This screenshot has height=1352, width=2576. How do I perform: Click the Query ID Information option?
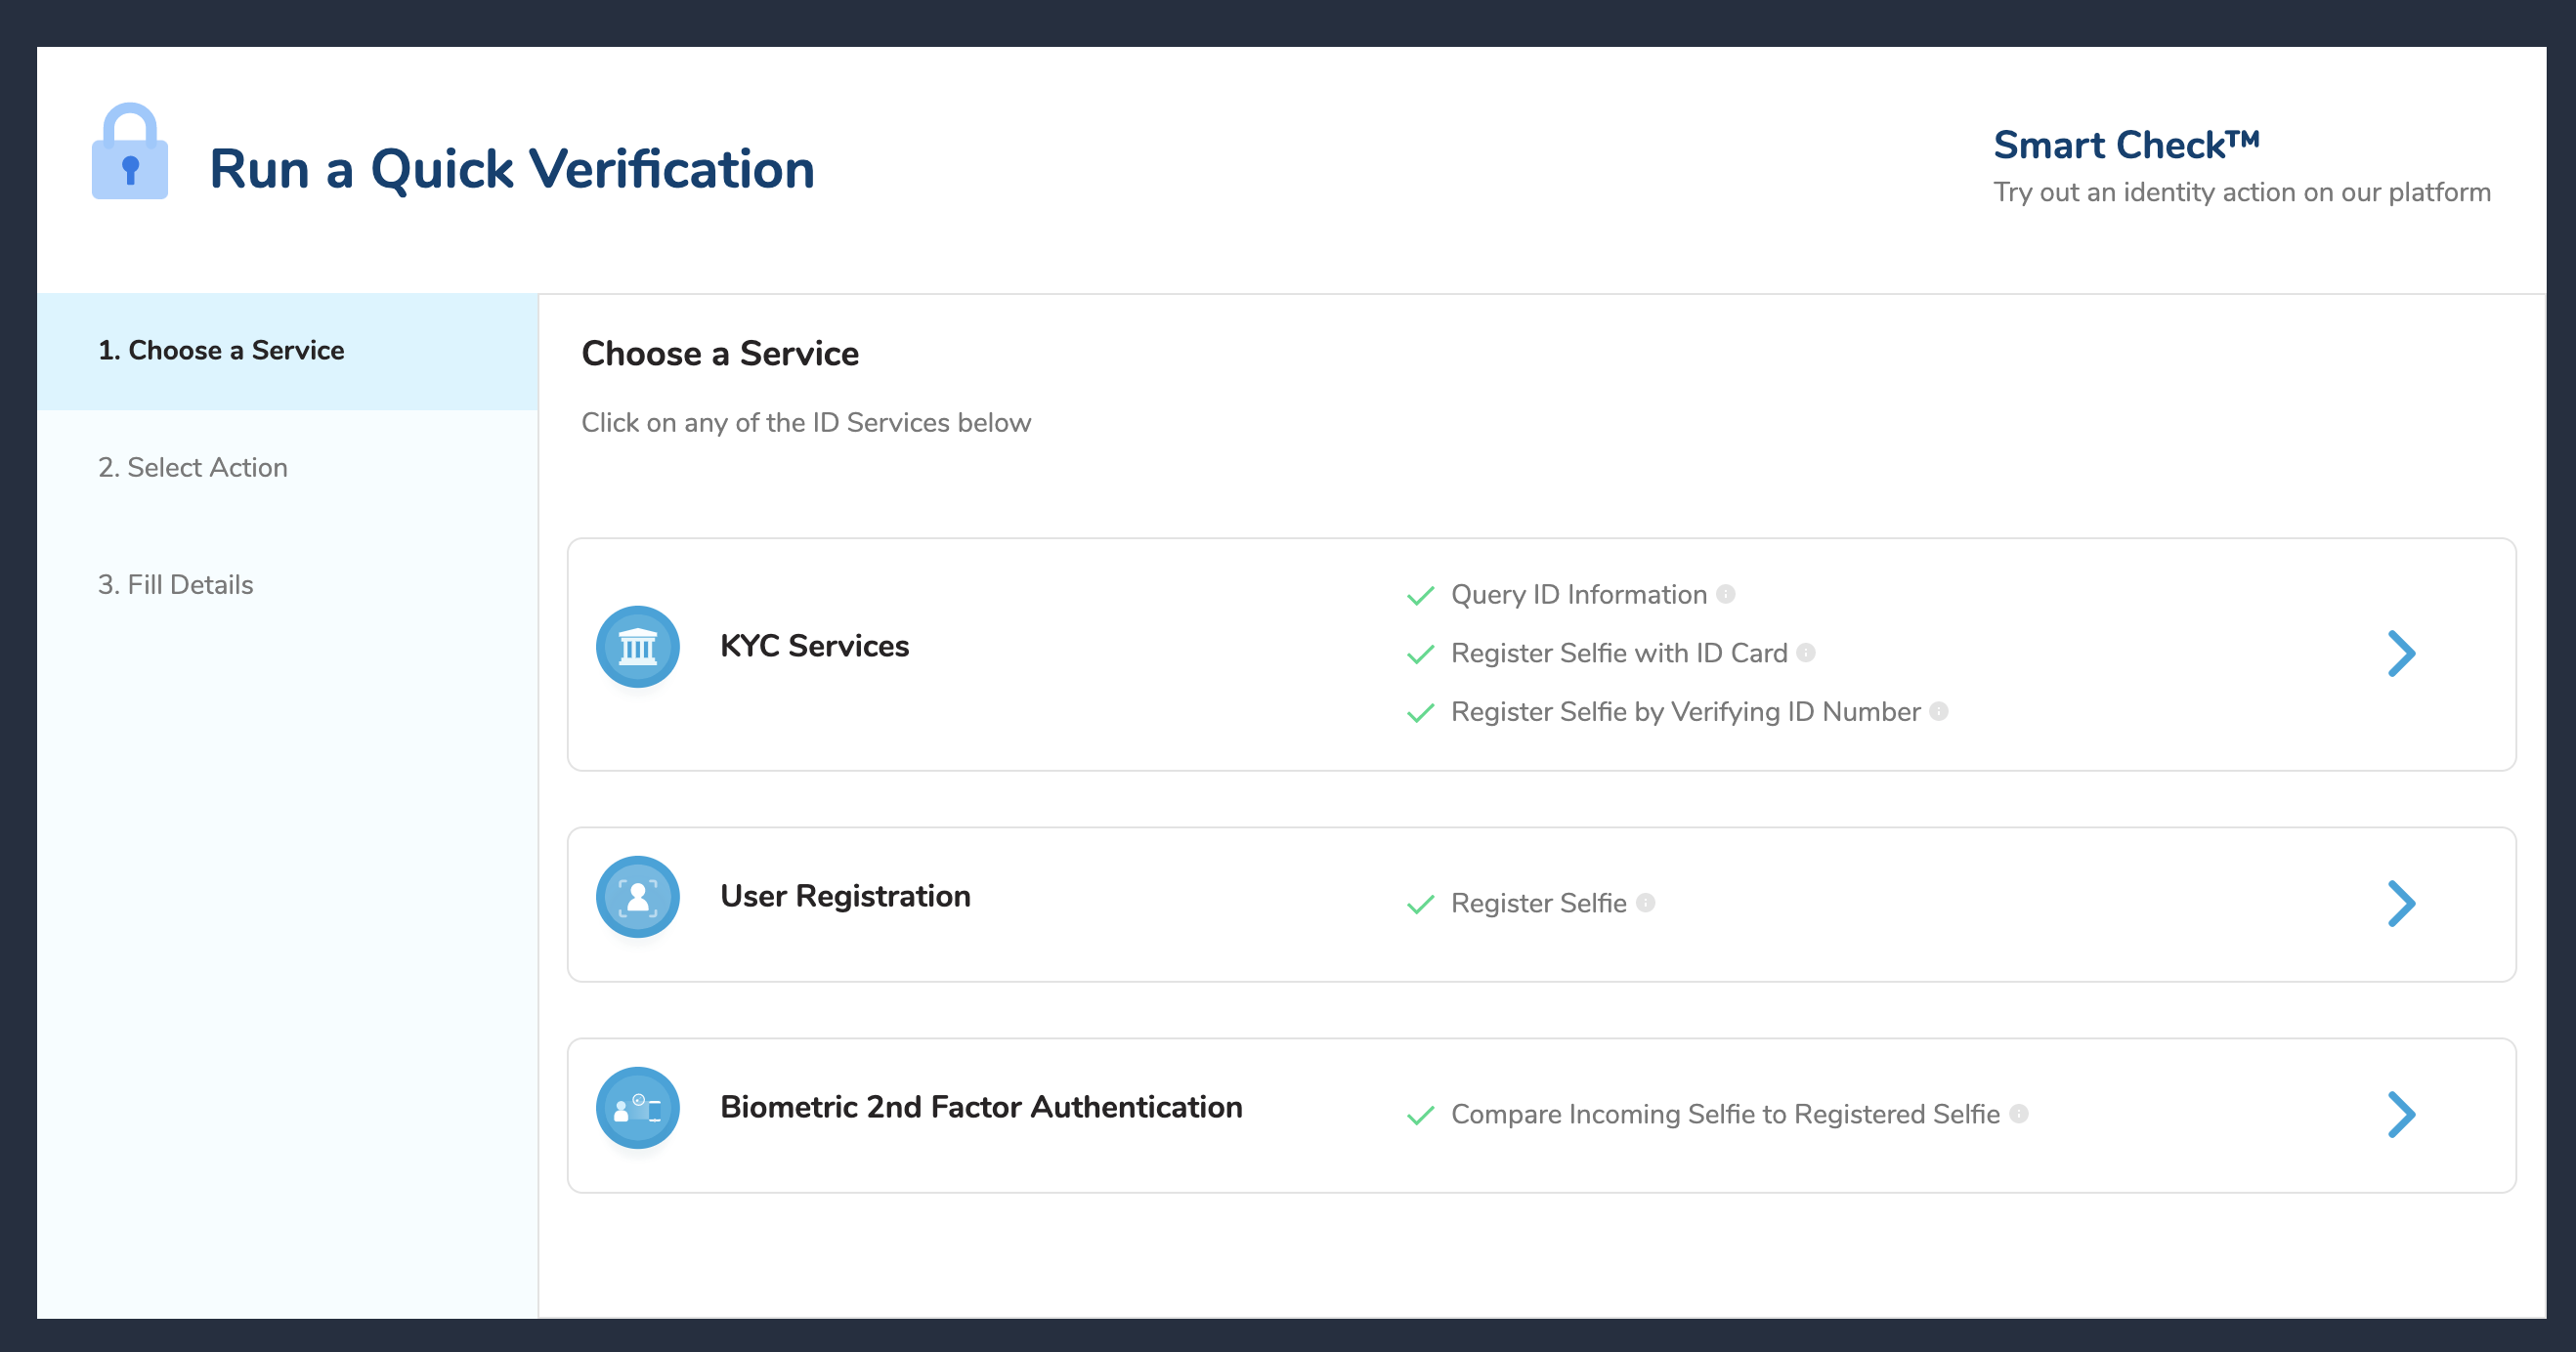[1578, 595]
